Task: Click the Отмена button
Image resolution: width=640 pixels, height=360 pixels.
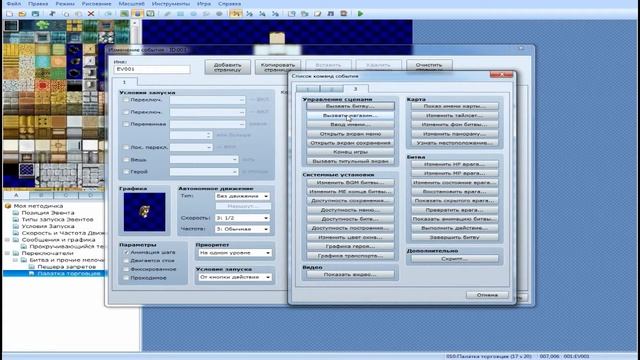Action: pos(487,295)
